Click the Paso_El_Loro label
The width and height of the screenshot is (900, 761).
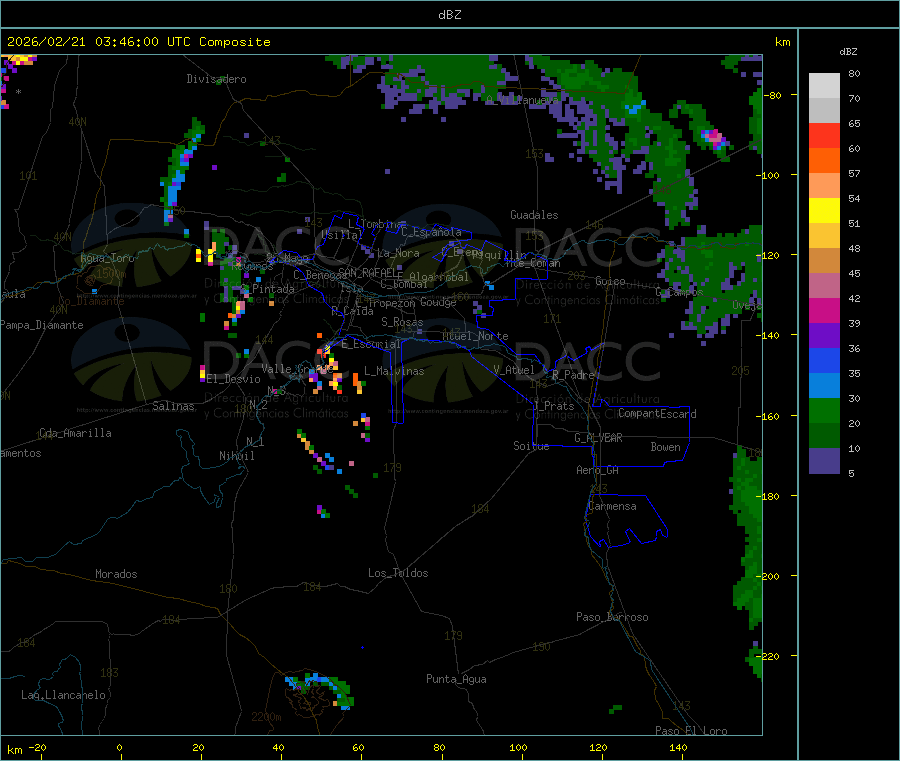[x=691, y=731]
